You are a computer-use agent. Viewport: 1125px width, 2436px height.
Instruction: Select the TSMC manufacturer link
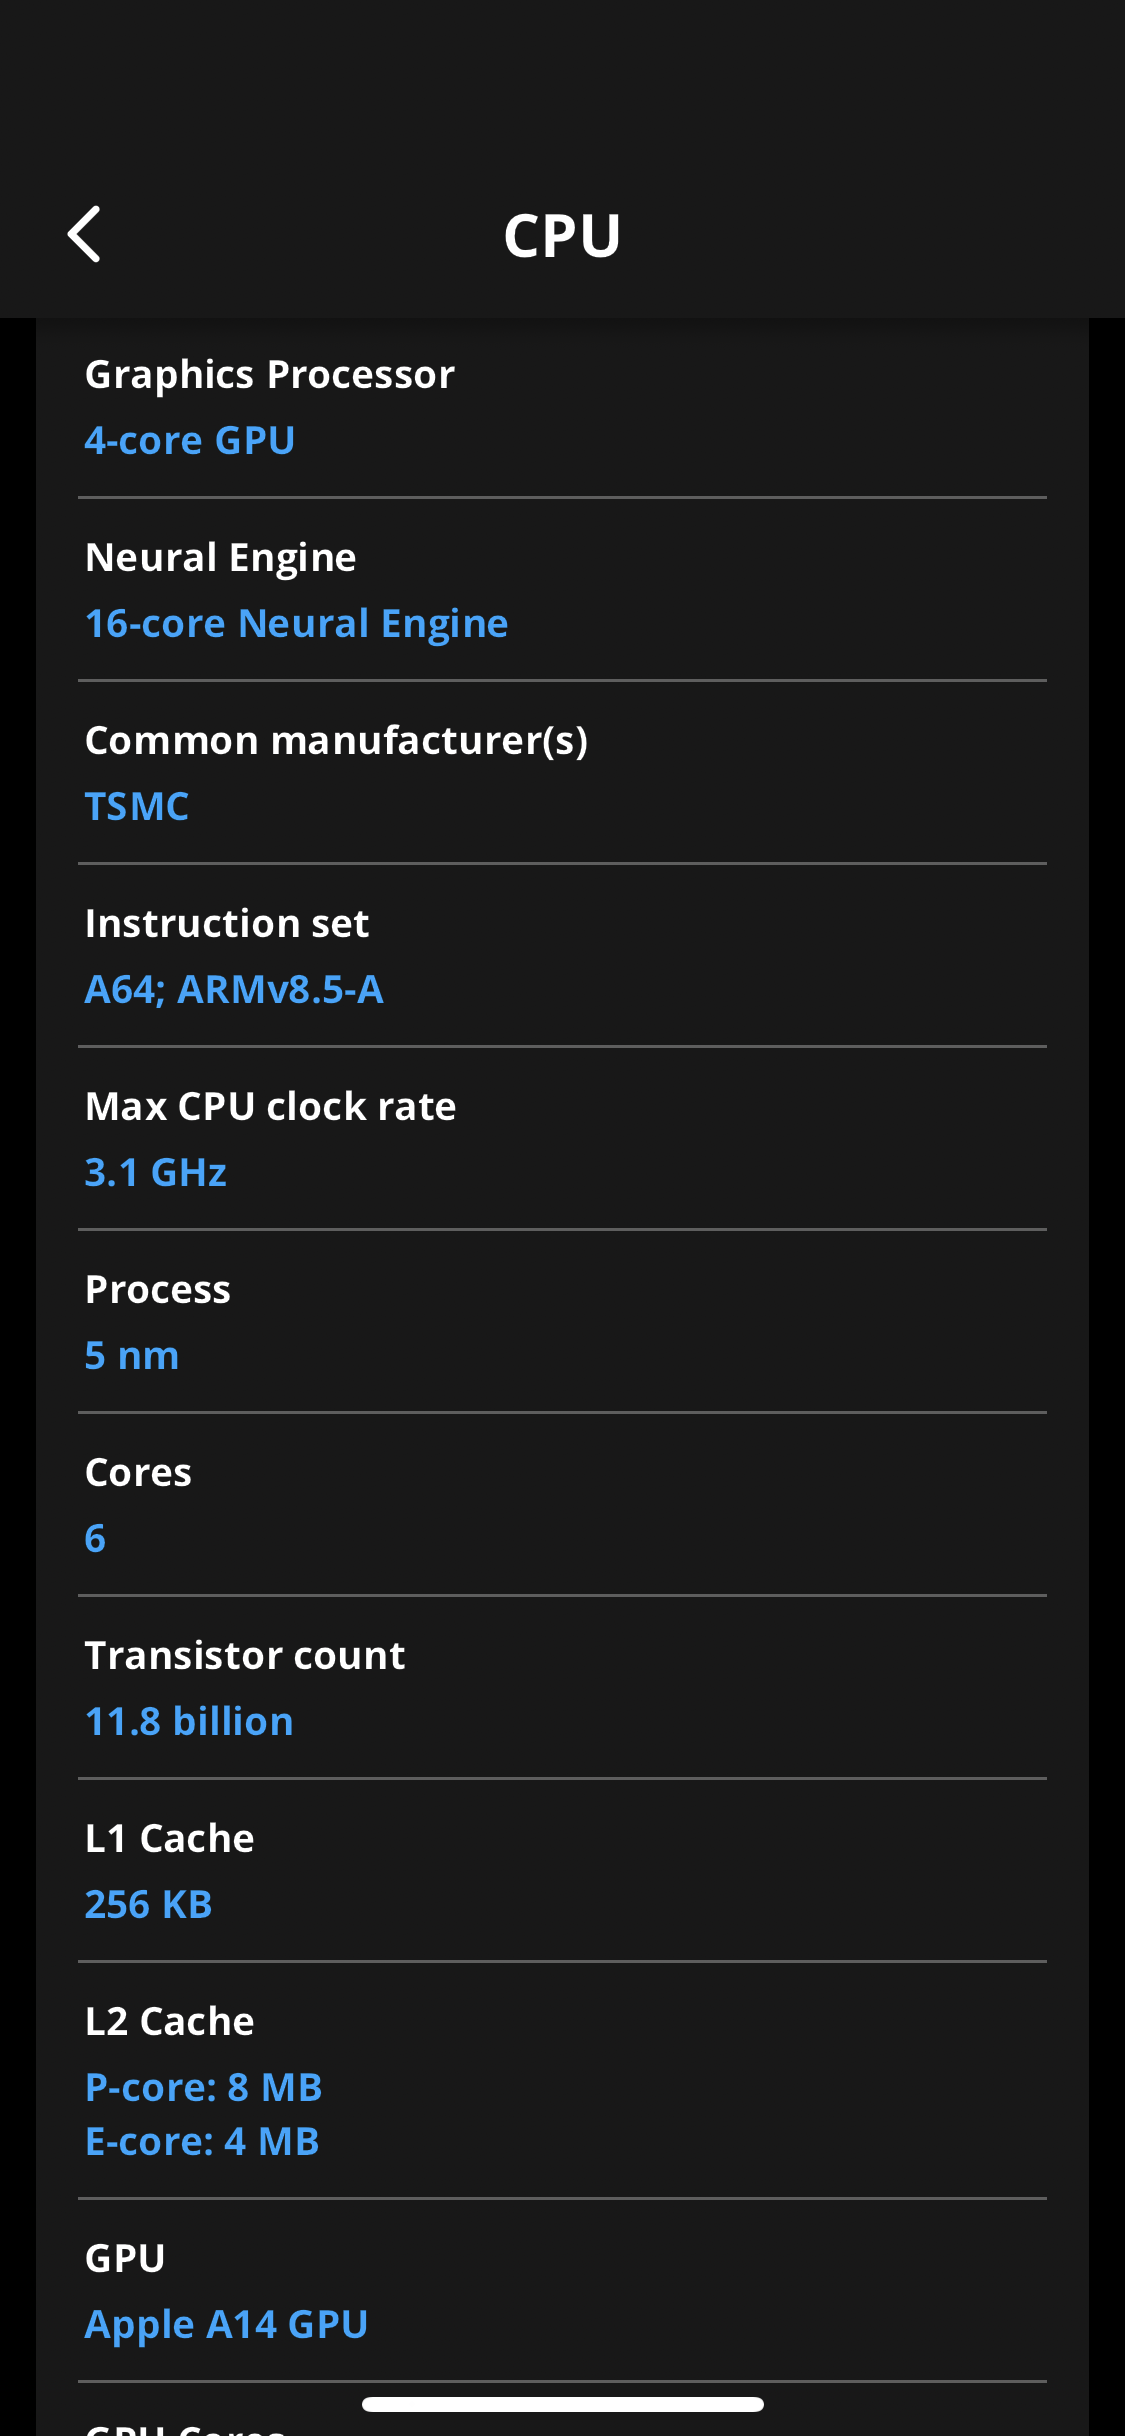click(137, 807)
